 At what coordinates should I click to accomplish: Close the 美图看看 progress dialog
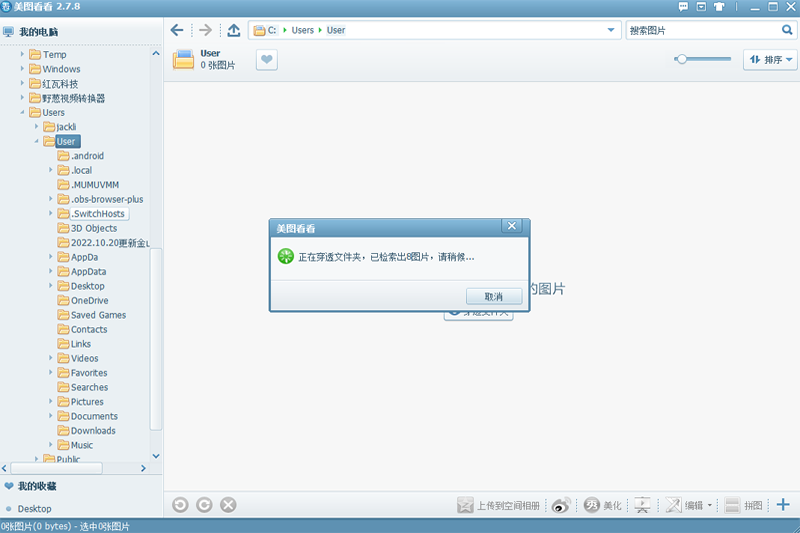pyautogui.click(x=512, y=225)
